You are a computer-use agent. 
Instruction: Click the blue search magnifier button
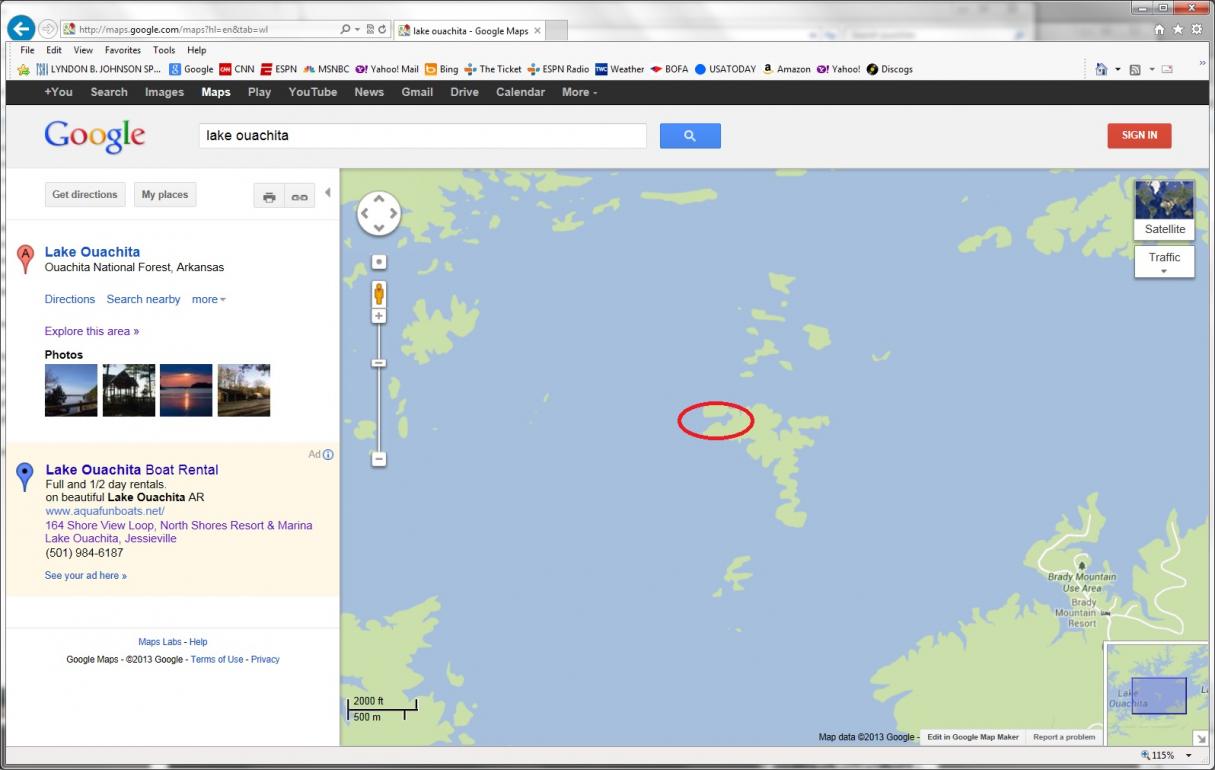[x=690, y=136]
